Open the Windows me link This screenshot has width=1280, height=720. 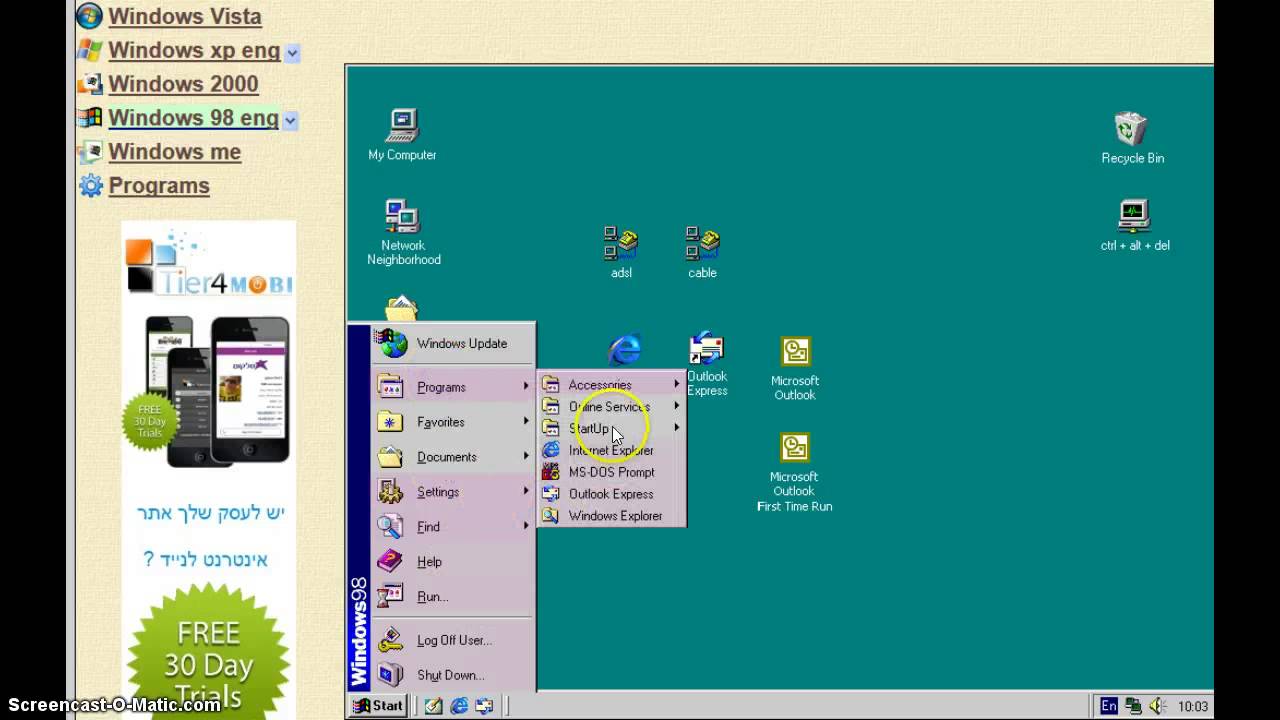174,152
